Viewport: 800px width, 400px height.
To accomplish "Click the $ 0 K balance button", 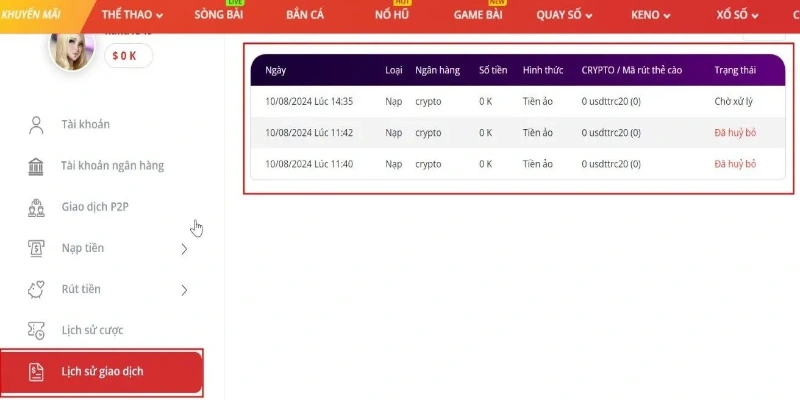I will coord(128,56).
